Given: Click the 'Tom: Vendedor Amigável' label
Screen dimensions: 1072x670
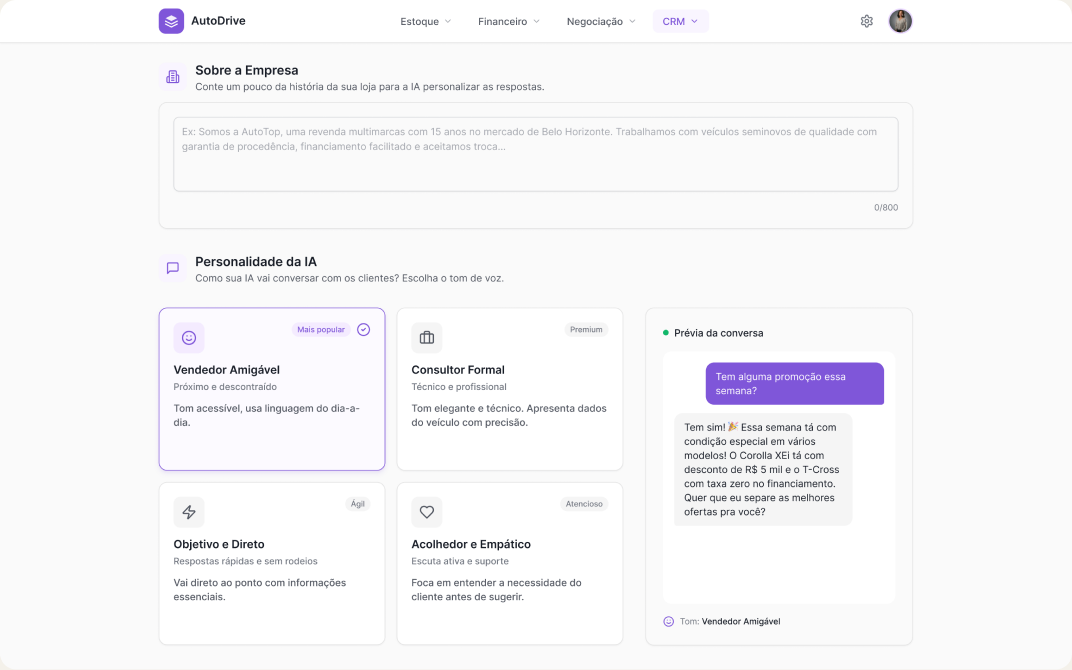Looking at the screenshot, I should pyautogui.click(x=729, y=621).
